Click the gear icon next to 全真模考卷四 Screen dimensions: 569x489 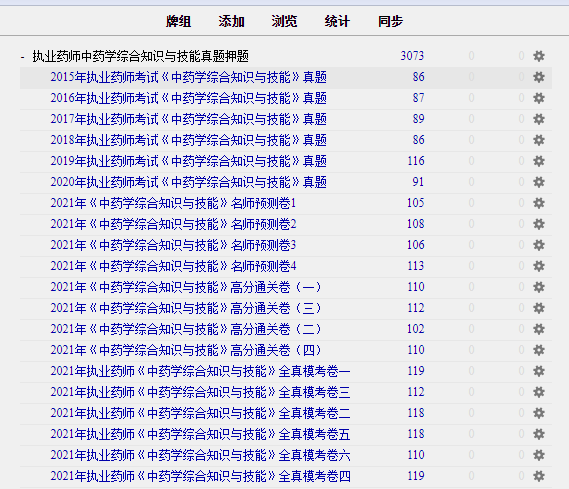coord(539,476)
